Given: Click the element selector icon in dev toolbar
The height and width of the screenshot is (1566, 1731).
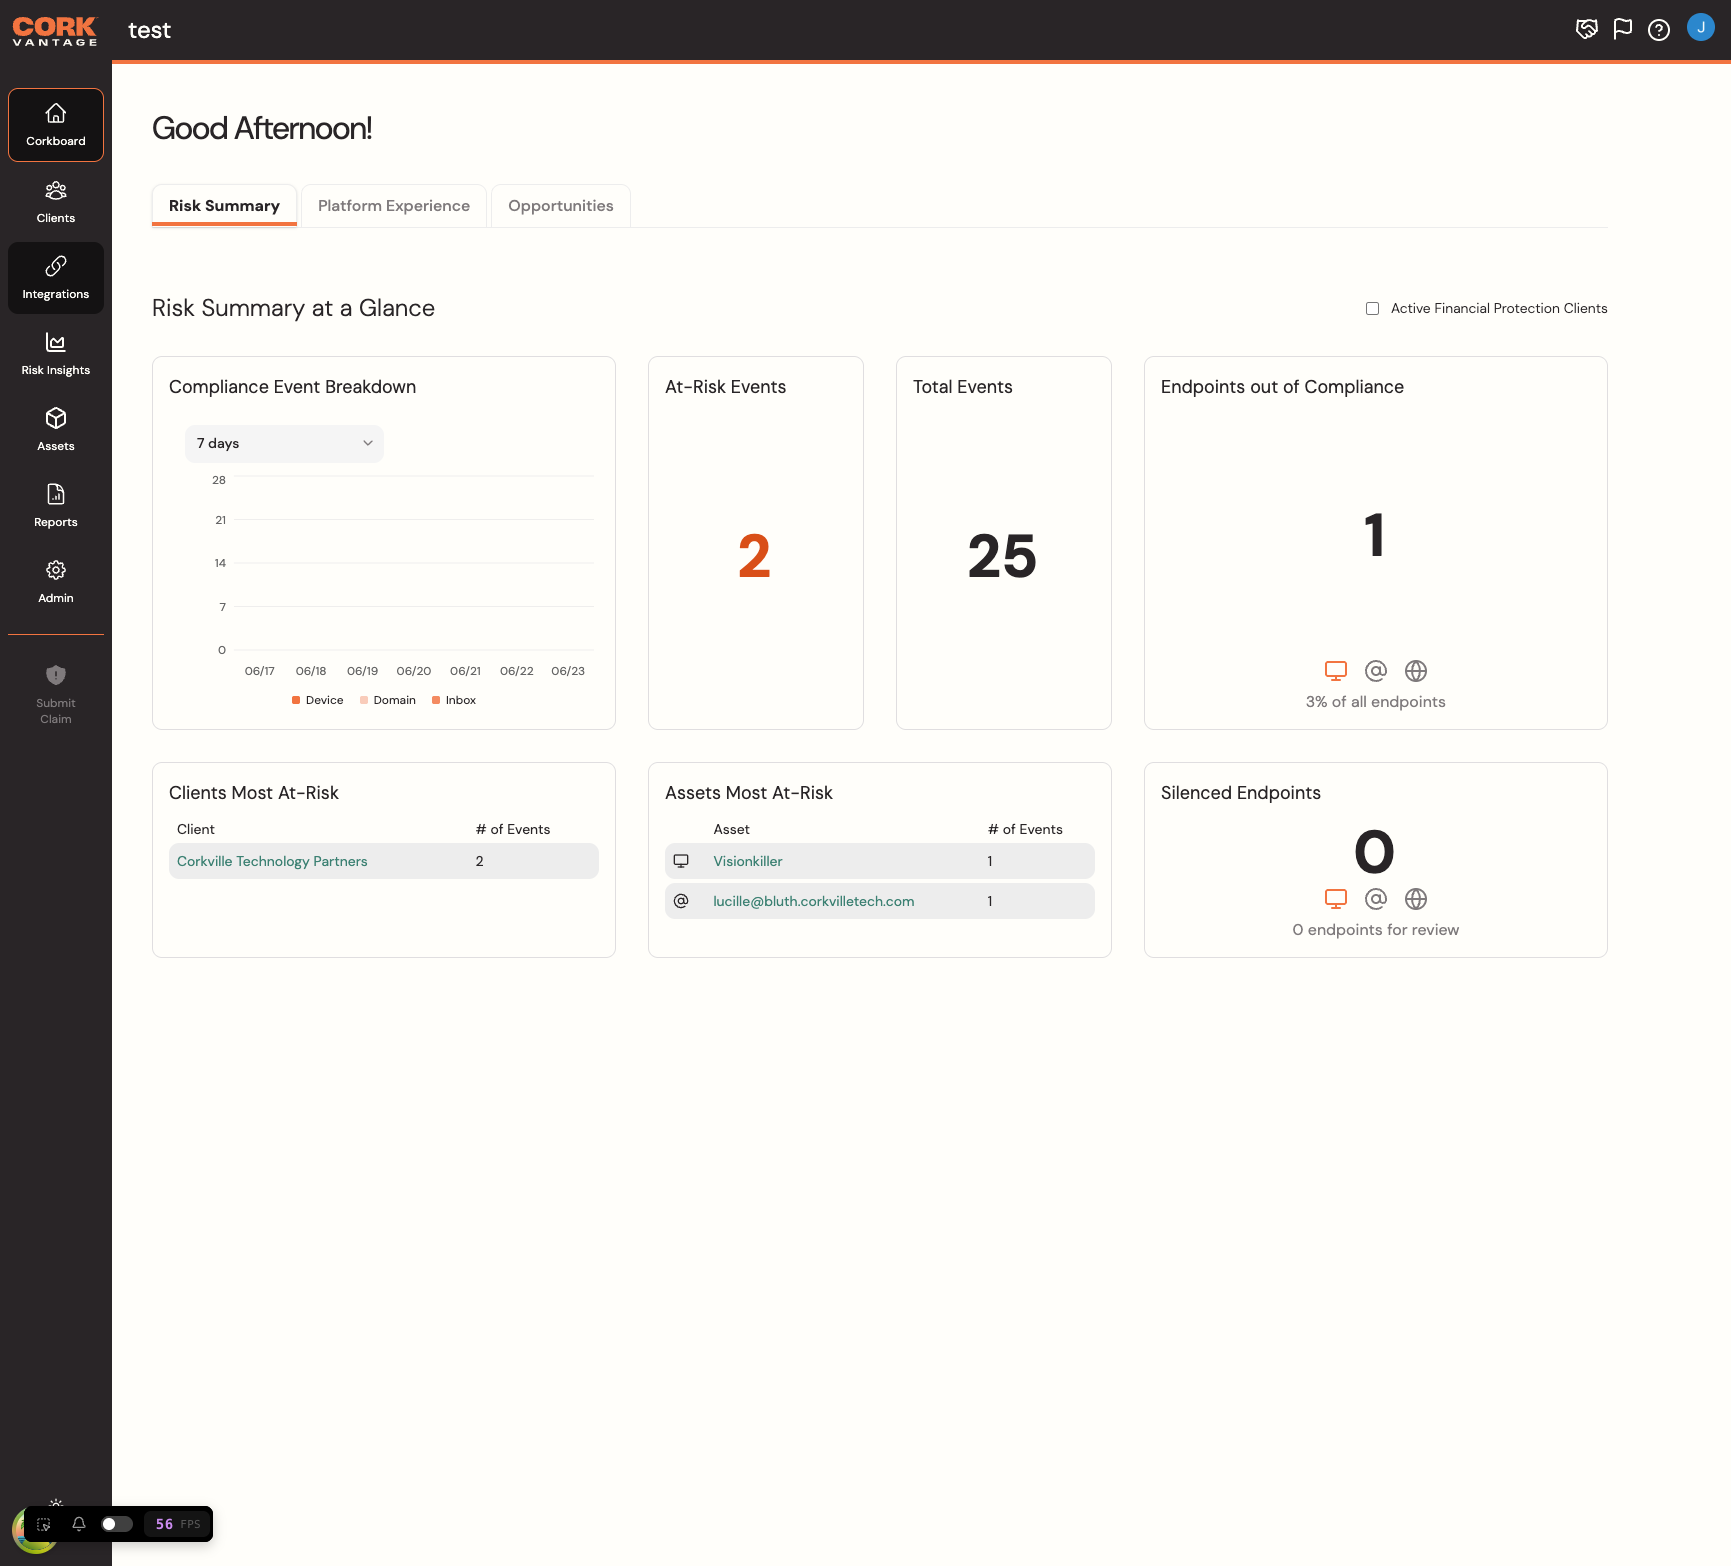Looking at the screenshot, I should (x=44, y=1524).
